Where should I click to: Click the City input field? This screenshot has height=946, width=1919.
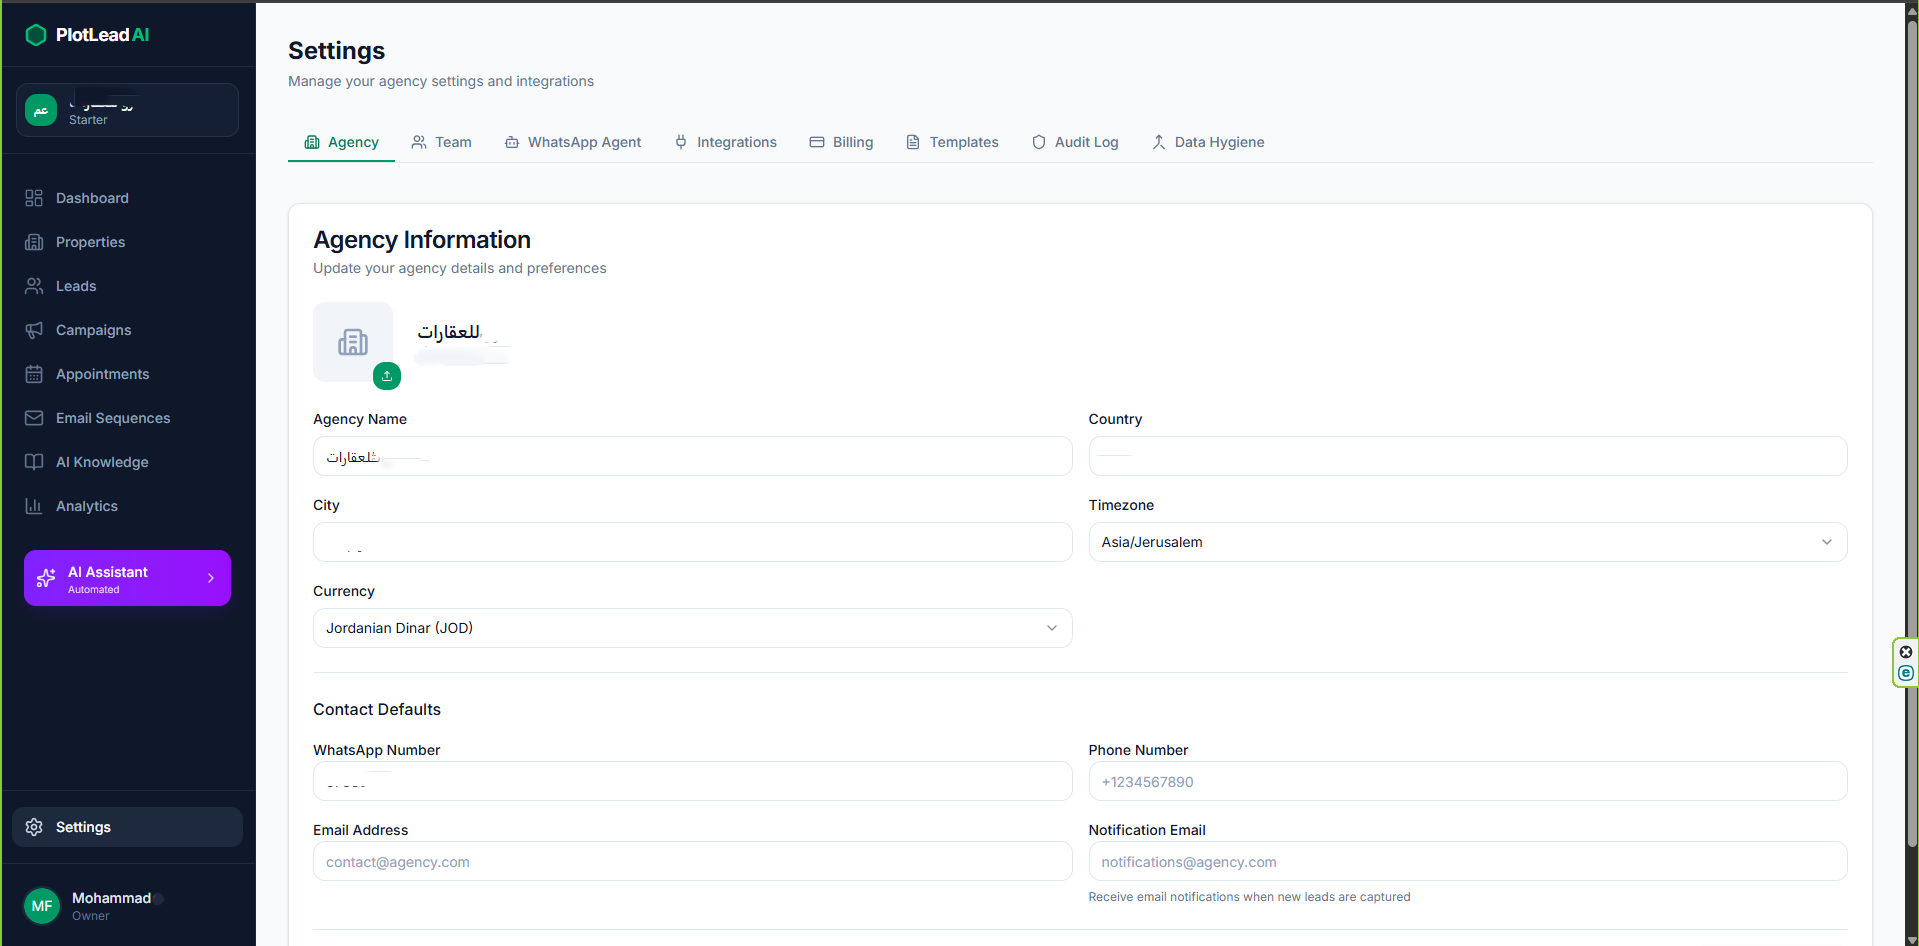click(692, 542)
